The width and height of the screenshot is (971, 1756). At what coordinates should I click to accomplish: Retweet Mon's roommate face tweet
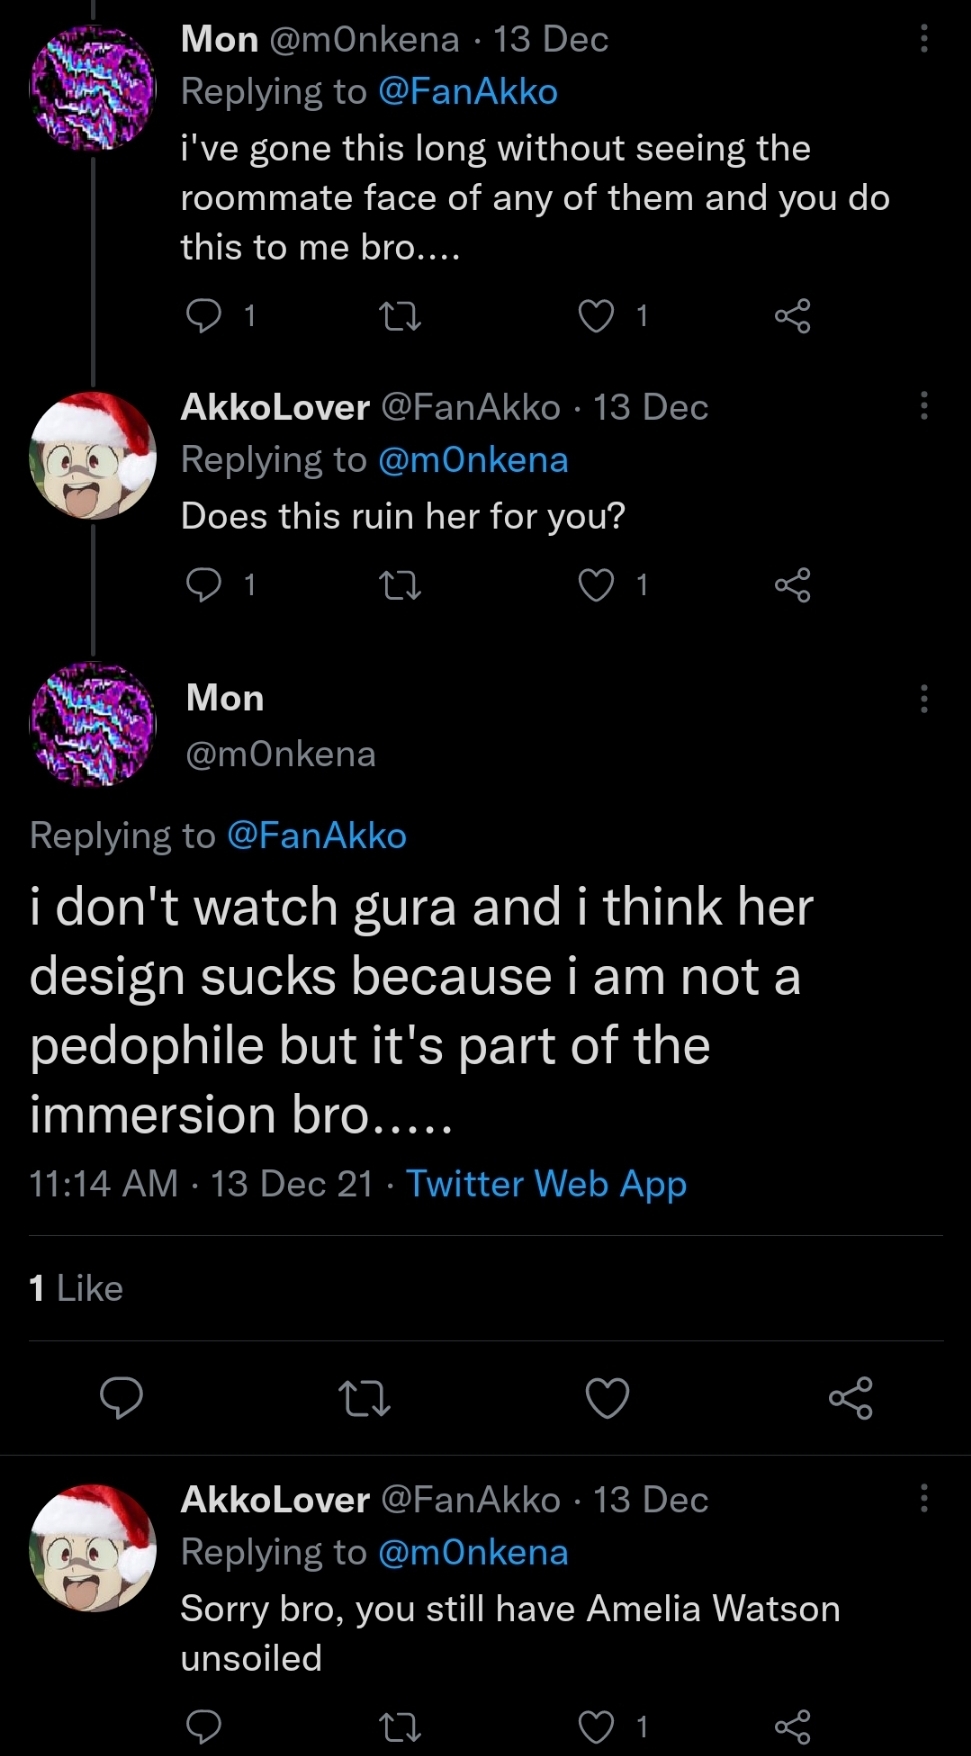click(401, 317)
